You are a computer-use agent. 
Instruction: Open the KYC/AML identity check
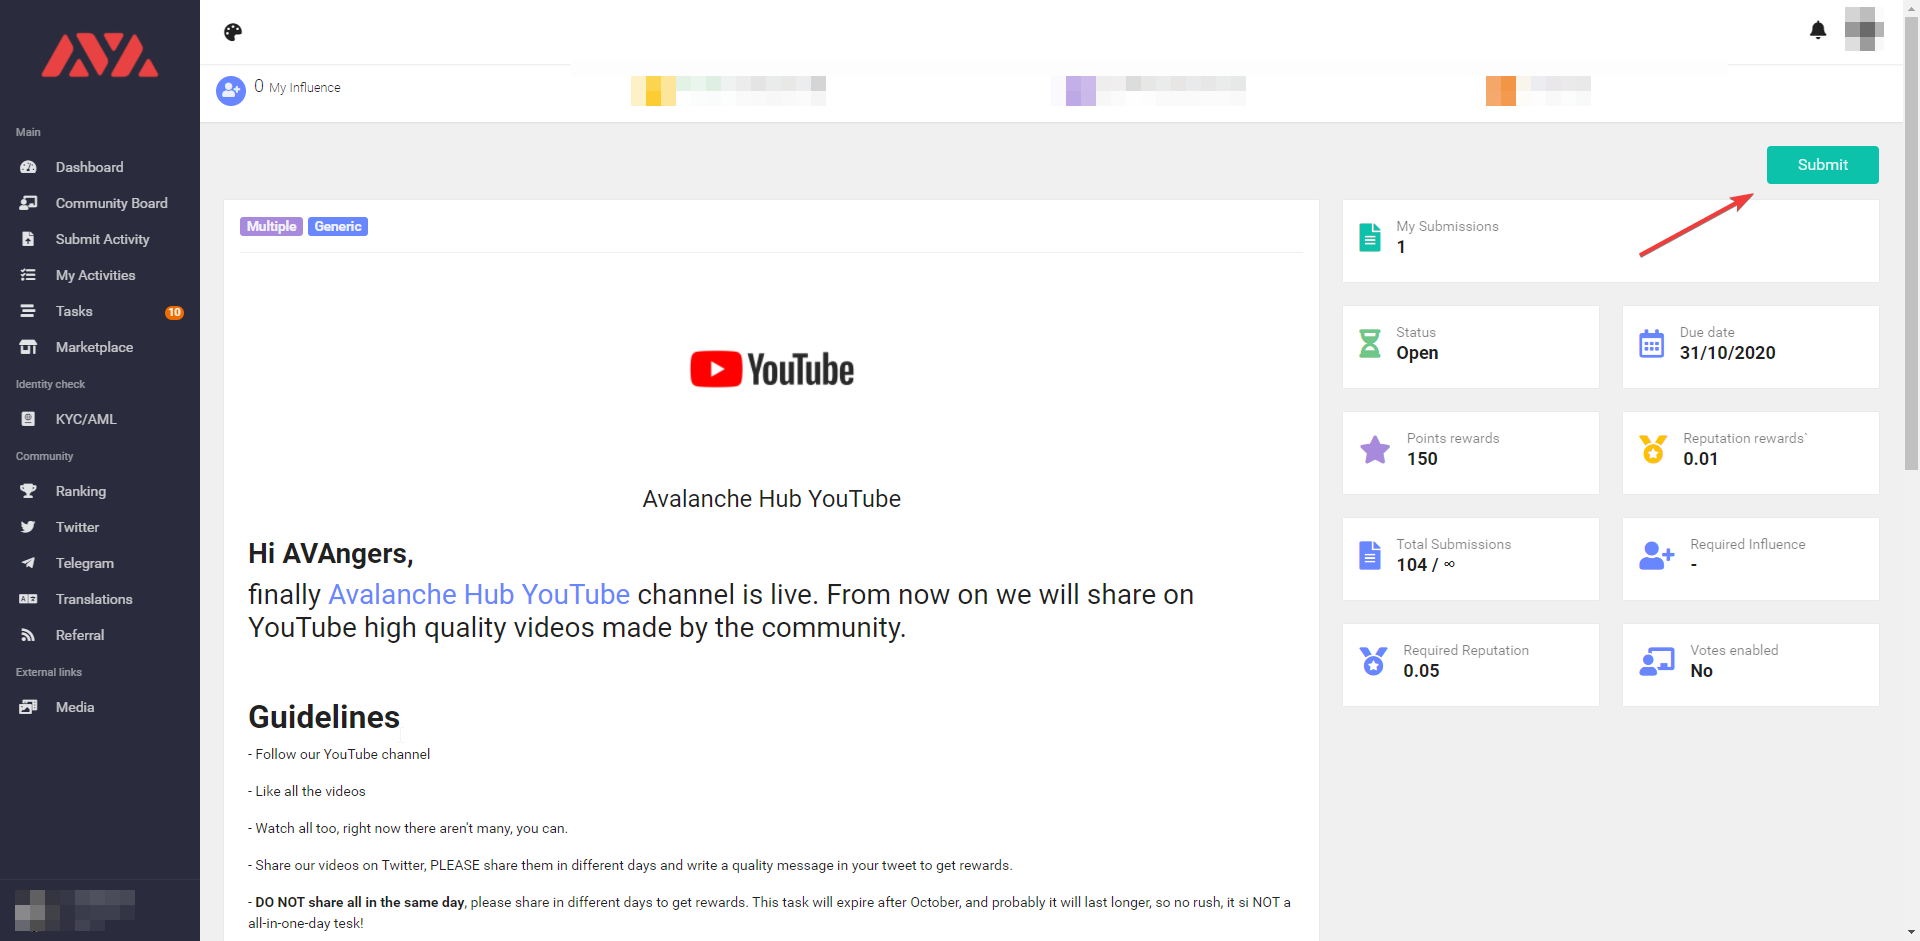point(86,419)
